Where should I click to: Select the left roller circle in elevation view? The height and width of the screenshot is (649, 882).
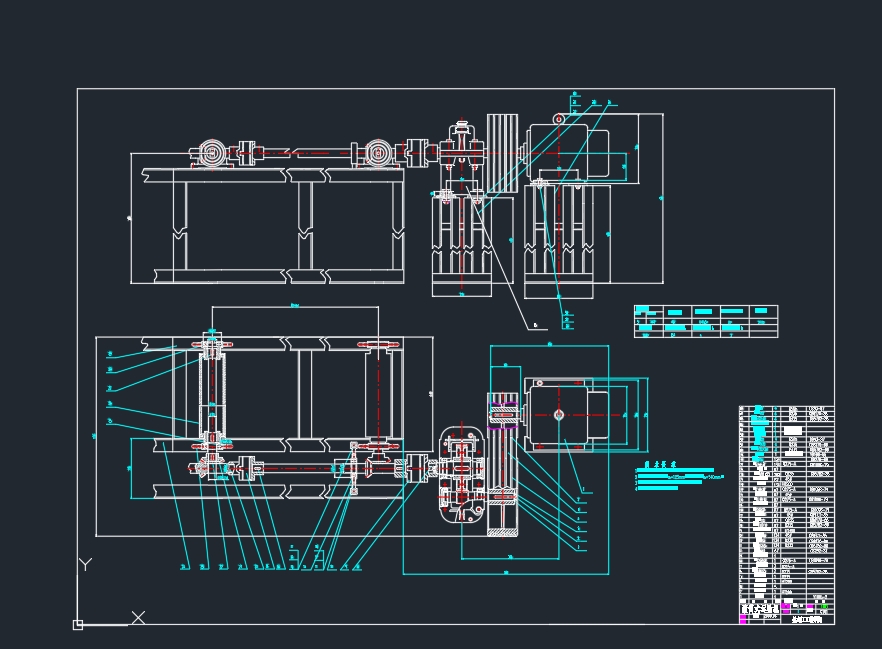click(x=213, y=152)
